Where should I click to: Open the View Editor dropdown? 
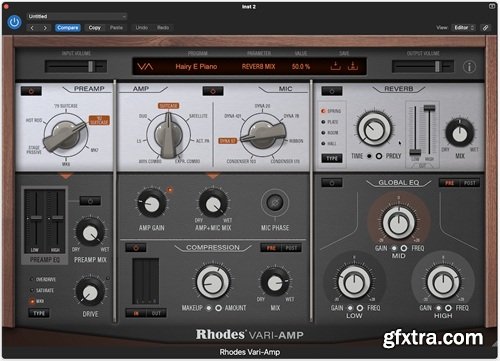click(464, 28)
